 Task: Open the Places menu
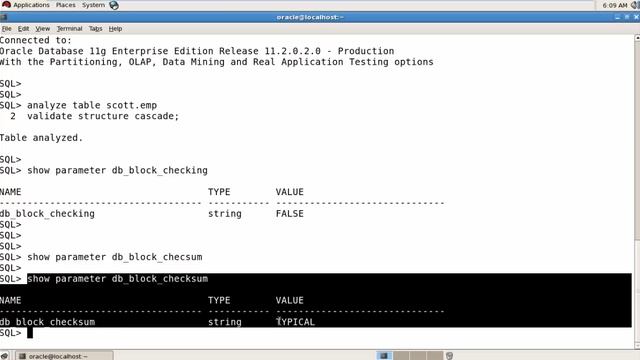coord(65,5)
